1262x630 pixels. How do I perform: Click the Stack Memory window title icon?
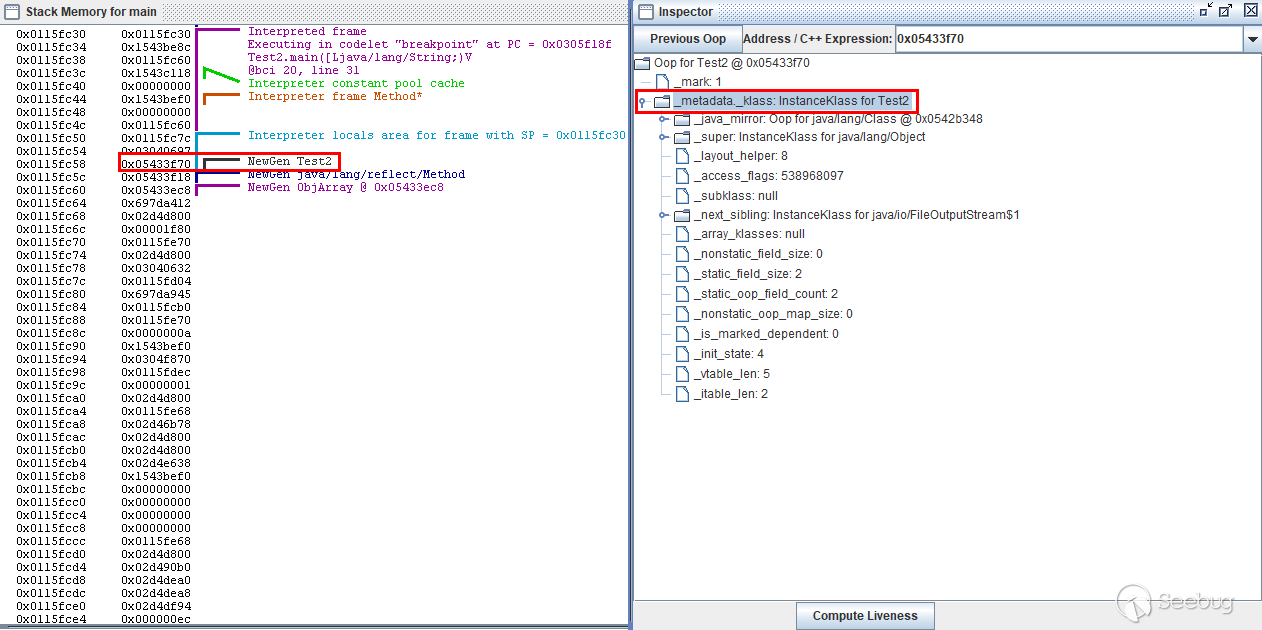(11, 12)
